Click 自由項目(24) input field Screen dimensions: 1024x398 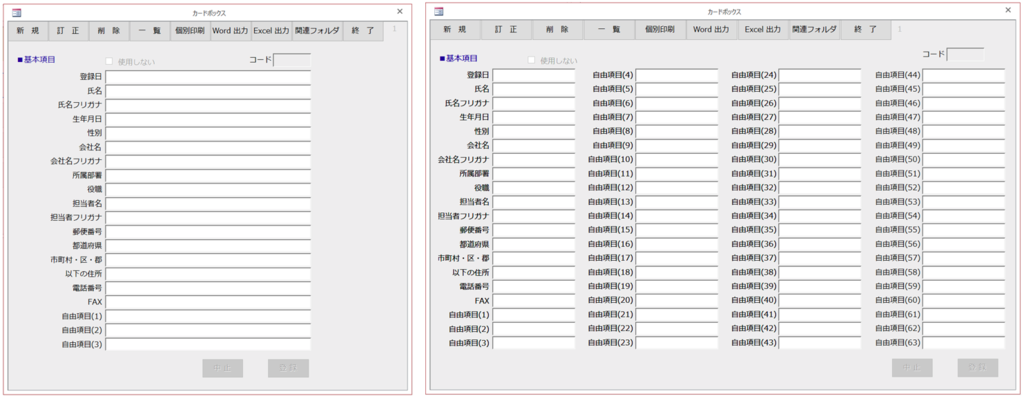click(820, 75)
